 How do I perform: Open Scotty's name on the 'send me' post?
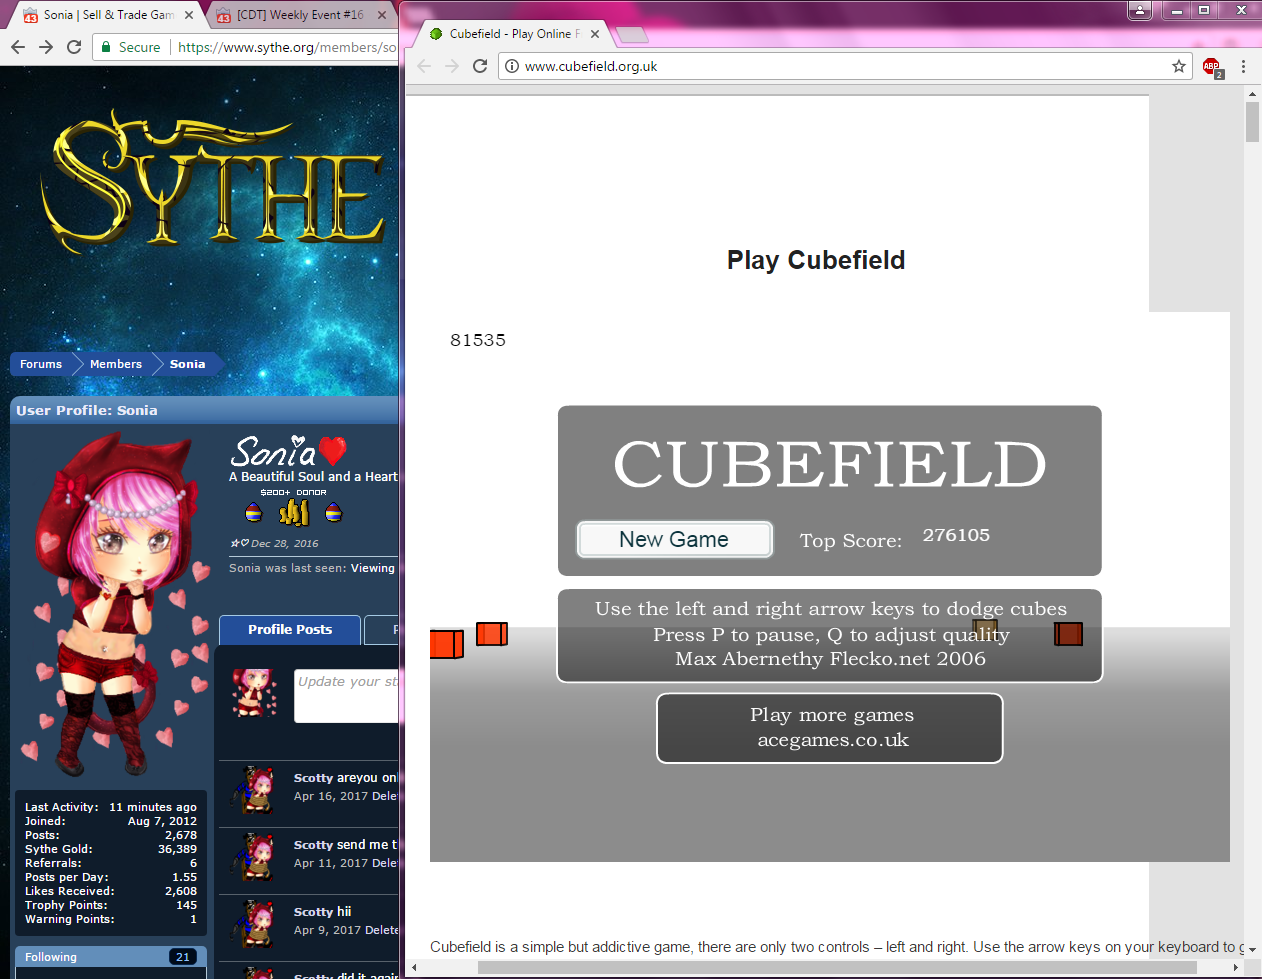[313, 845]
